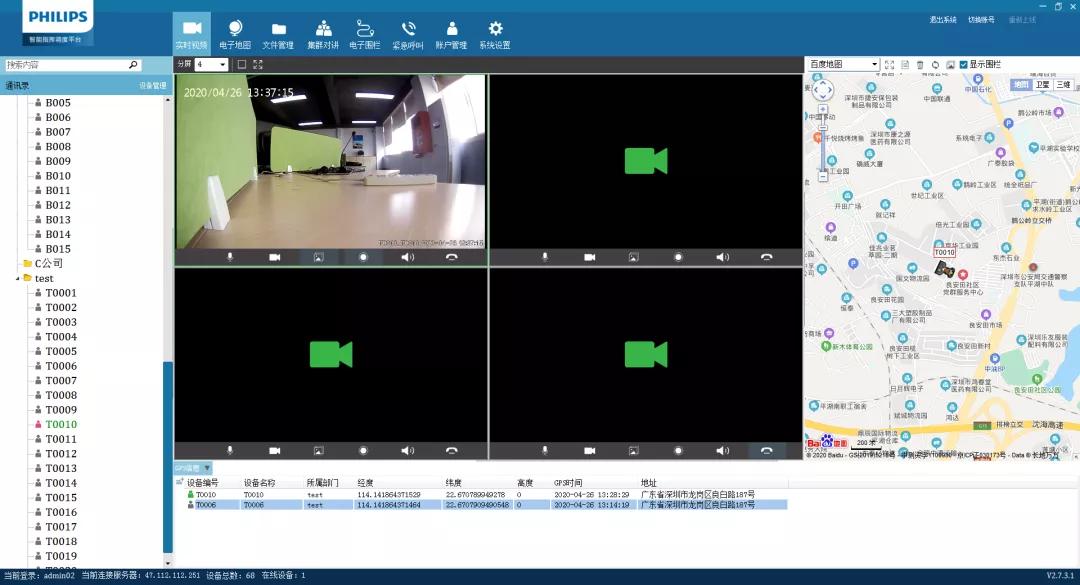The height and width of the screenshot is (585, 1080).
Task: Mute speaker in the top-left video pane
Action: tap(407, 257)
